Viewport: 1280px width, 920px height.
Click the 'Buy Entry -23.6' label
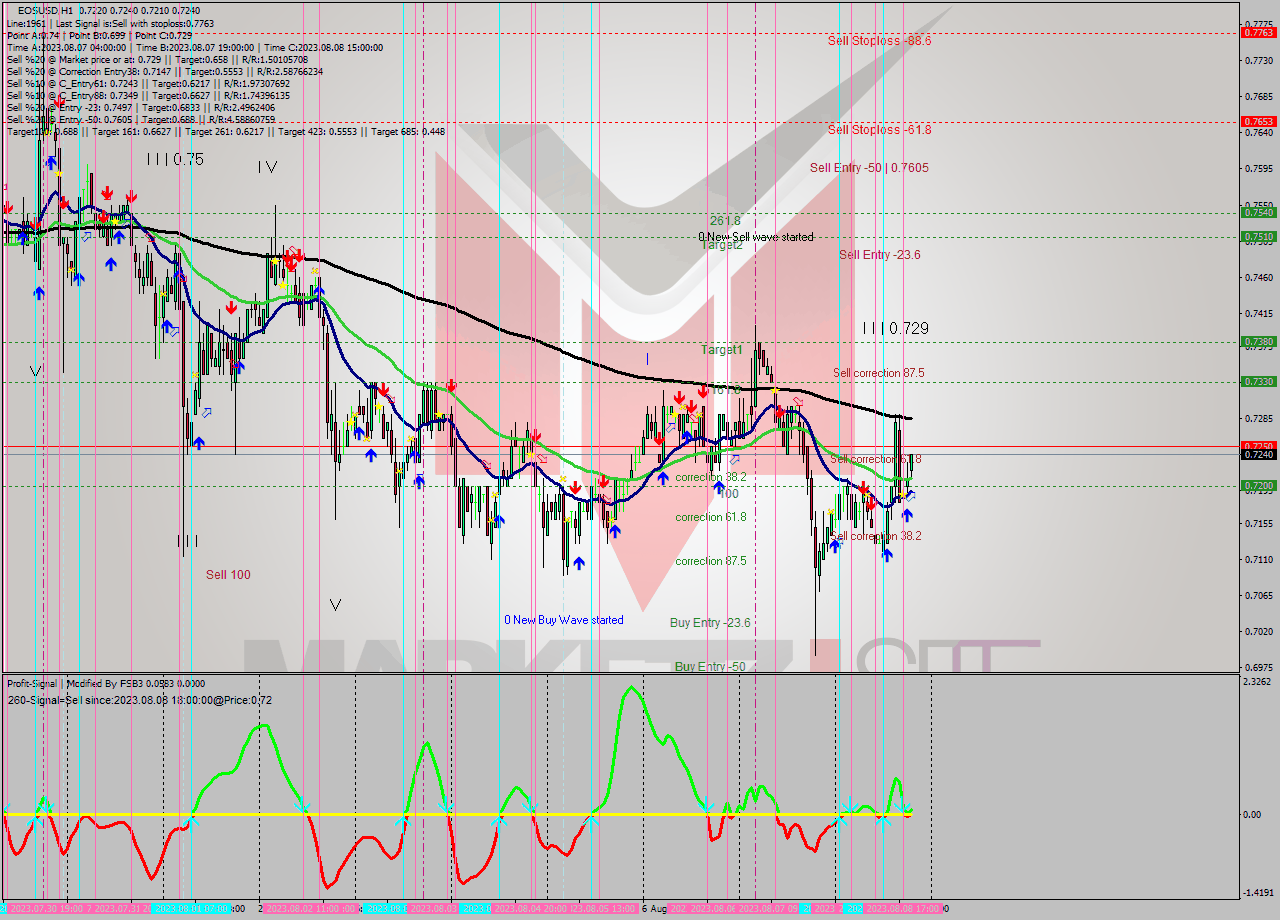coord(710,623)
